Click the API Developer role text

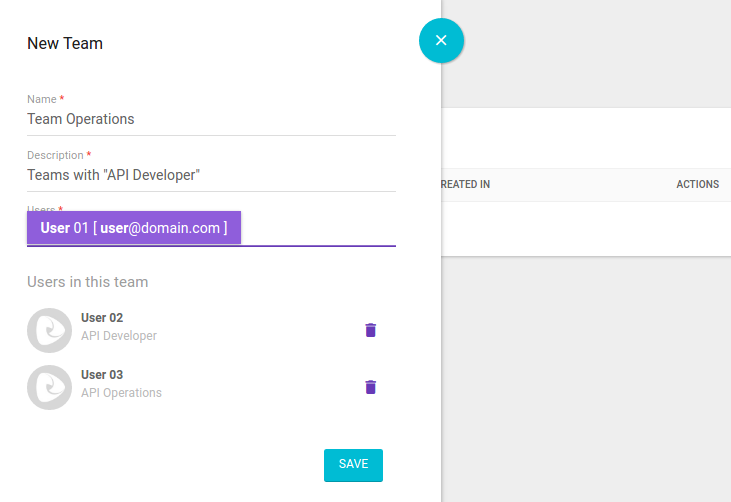coord(119,336)
